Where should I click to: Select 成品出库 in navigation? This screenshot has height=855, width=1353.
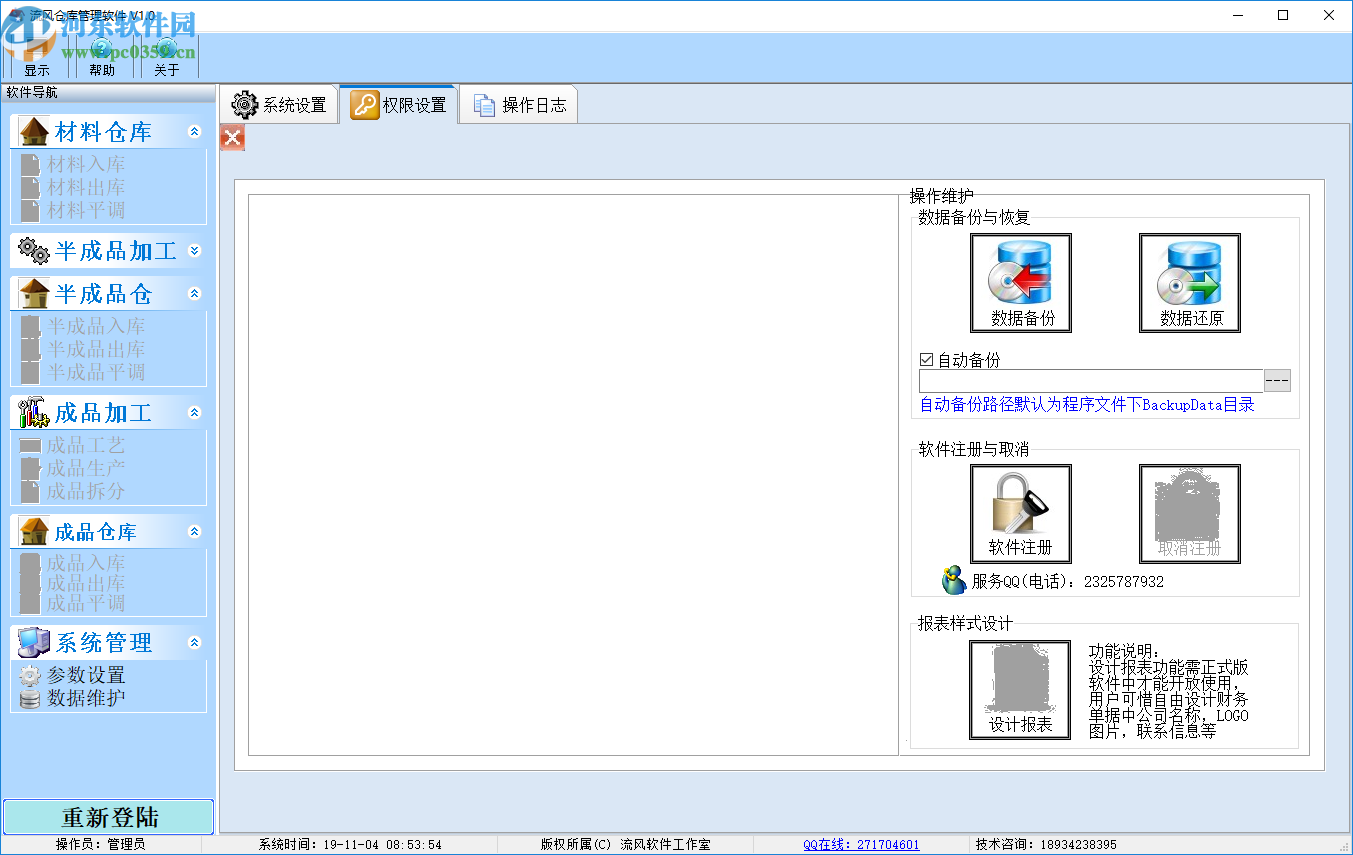pos(86,583)
